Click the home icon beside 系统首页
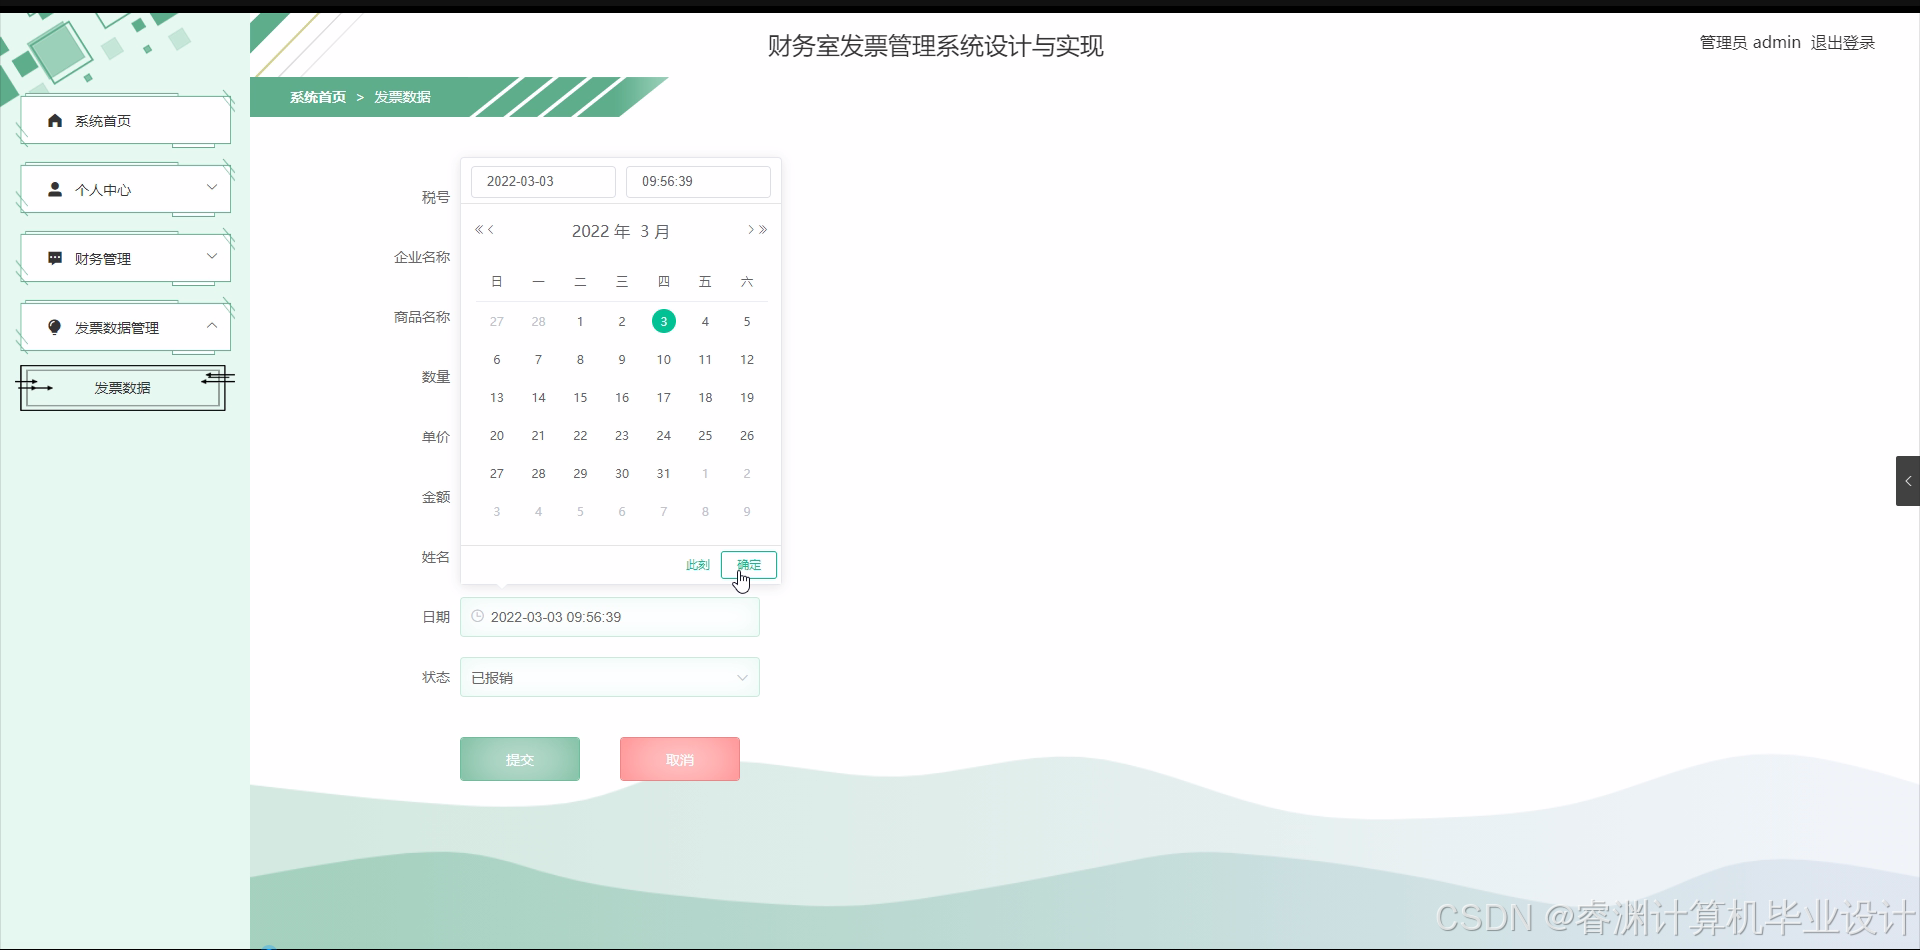1920x950 pixels. [x=54, y=120]
